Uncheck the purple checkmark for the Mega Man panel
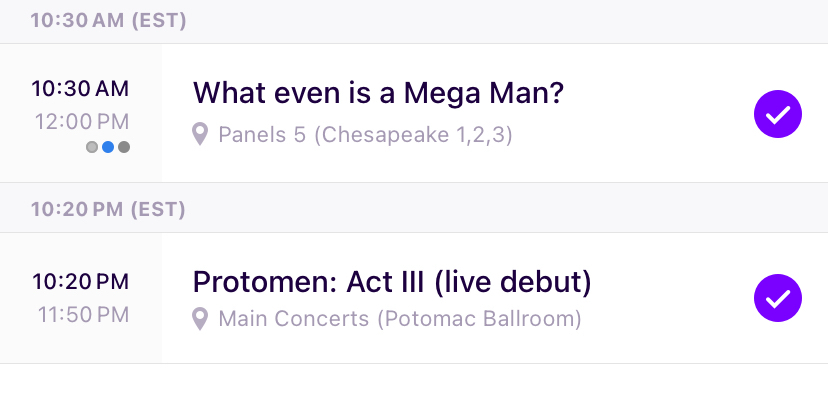Screen dimensions: 828x410 [x=778, y=115]
